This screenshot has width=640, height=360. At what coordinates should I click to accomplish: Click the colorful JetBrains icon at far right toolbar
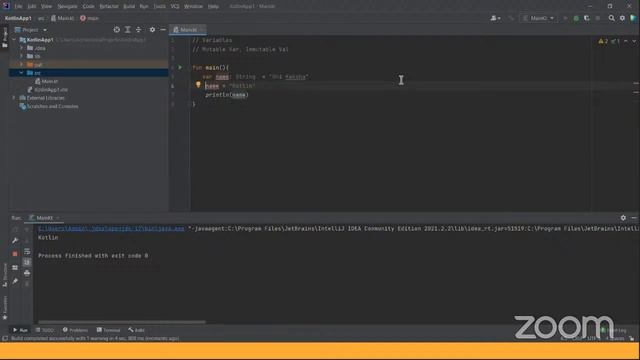coord(633,18)
